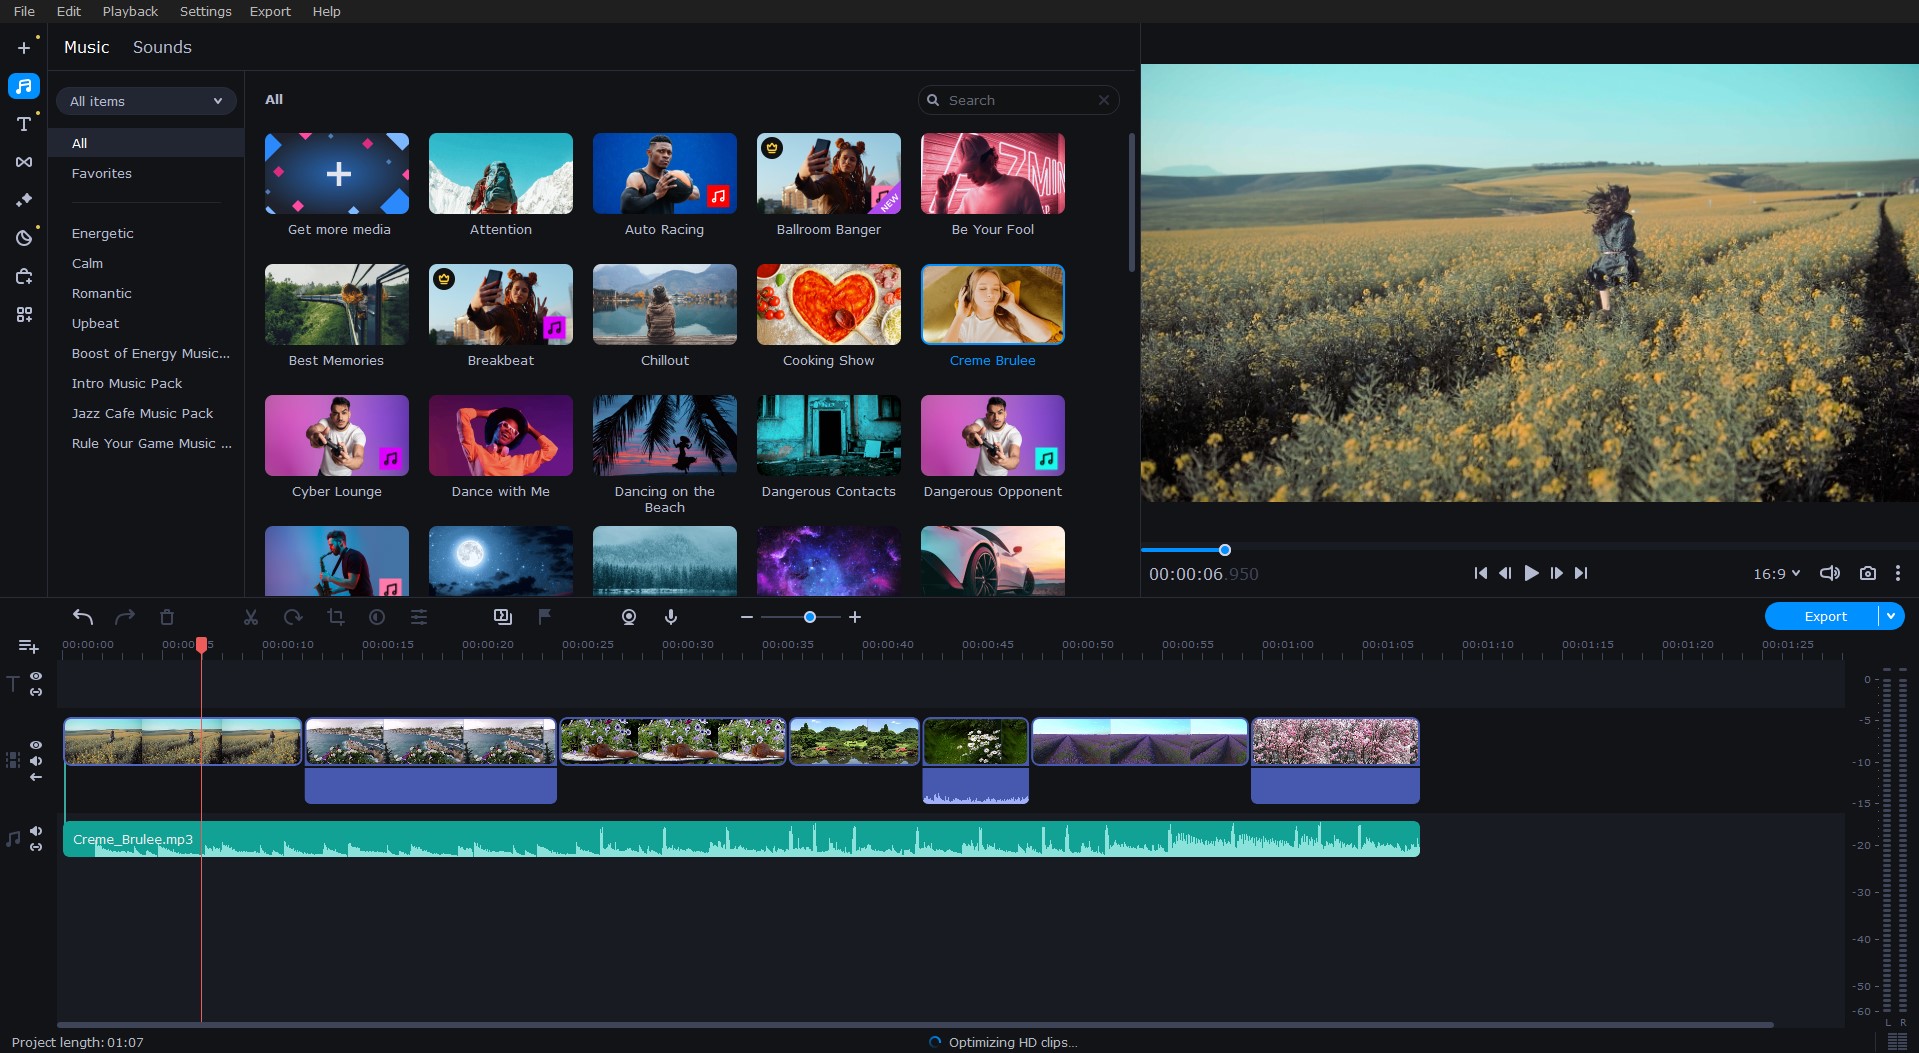Open the File menu
This screenshot has height=1053, width=1919.
(x=24, y=11)
